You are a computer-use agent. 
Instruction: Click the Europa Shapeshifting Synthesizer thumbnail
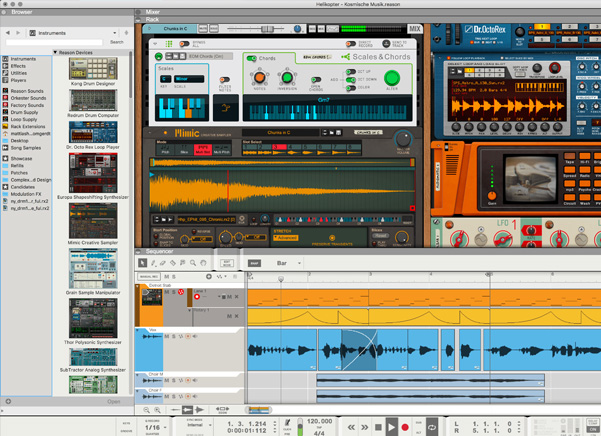(x=93, y=173)
